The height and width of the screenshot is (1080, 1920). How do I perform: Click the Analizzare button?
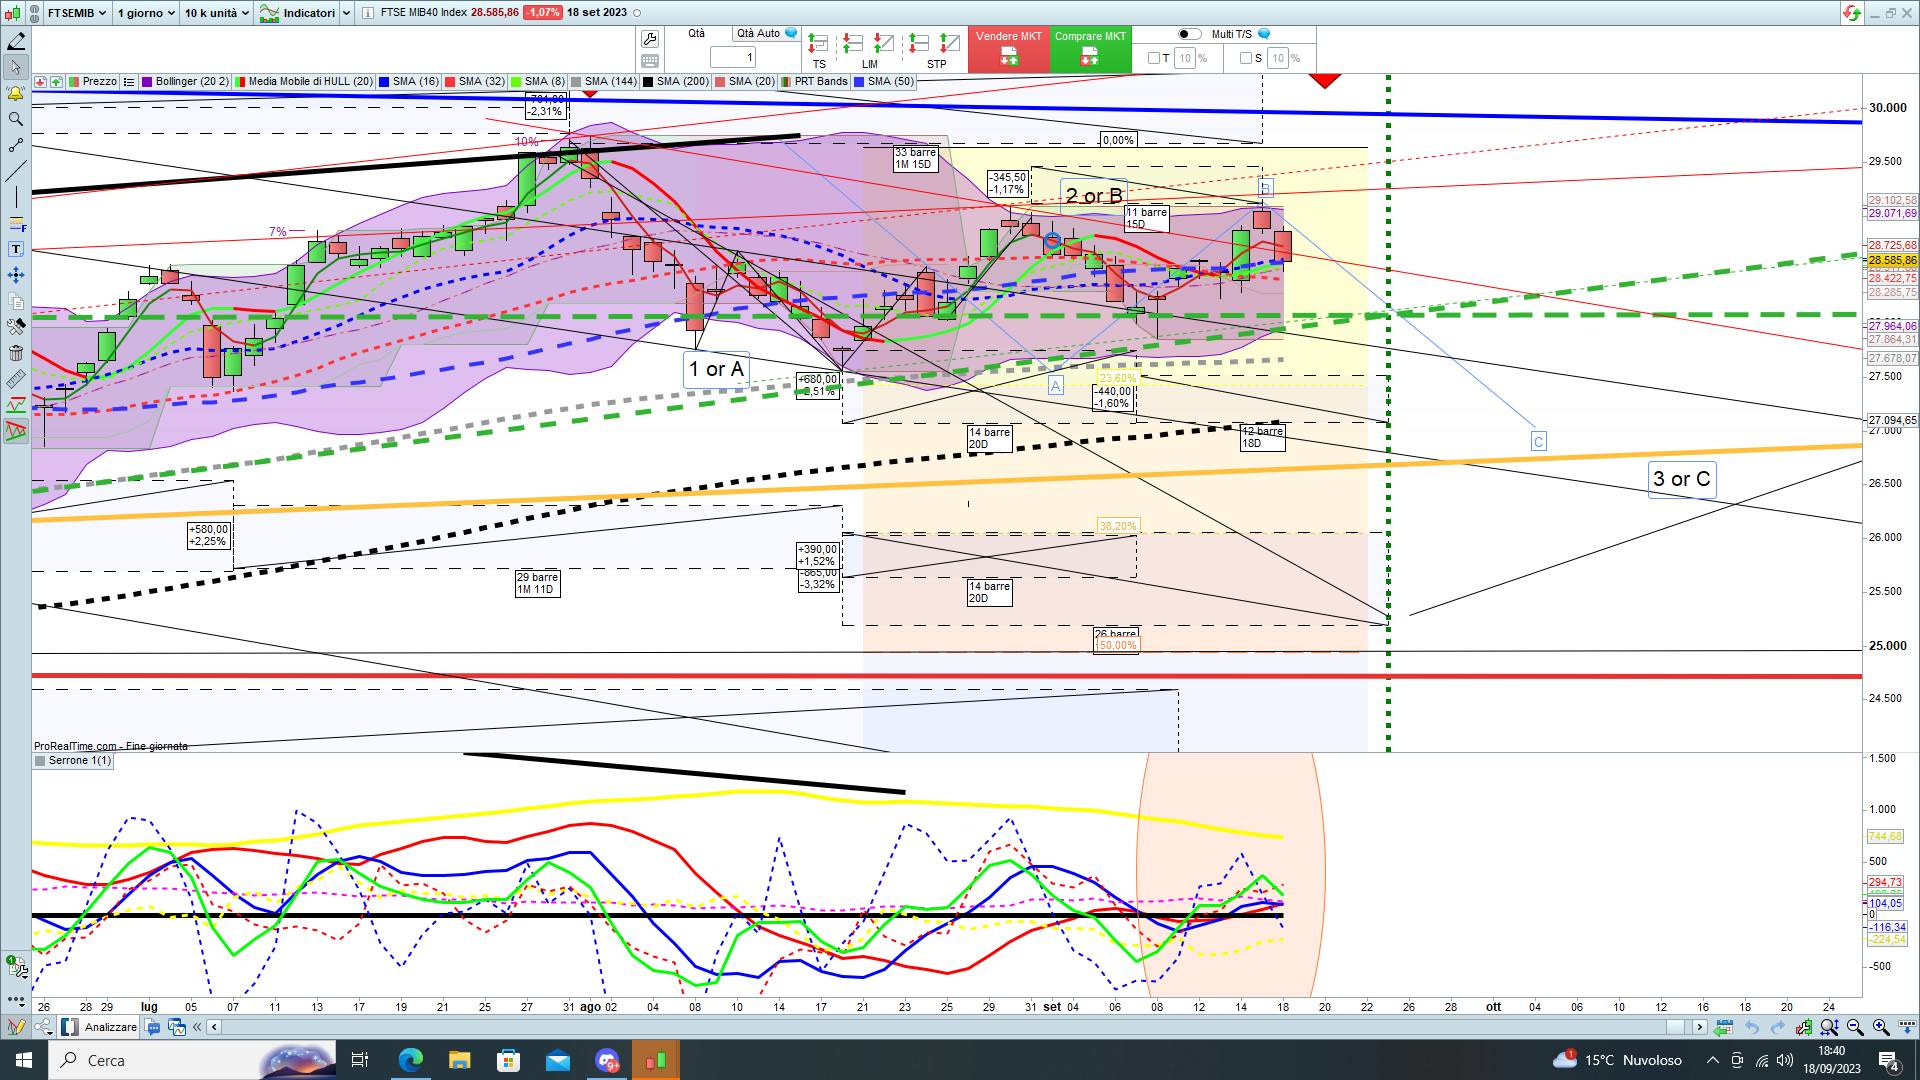(99, 1027)
